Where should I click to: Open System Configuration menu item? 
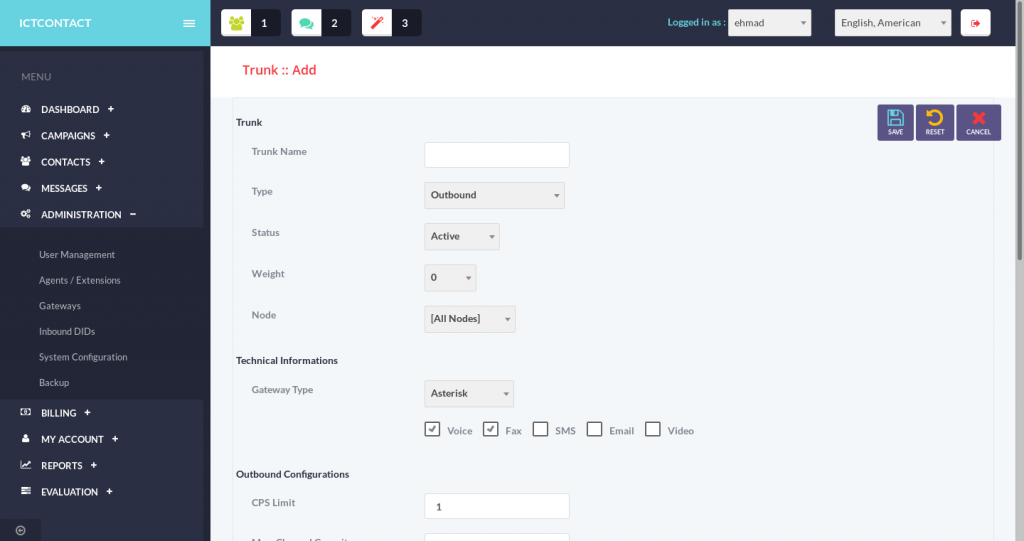(x=83, y=357)
